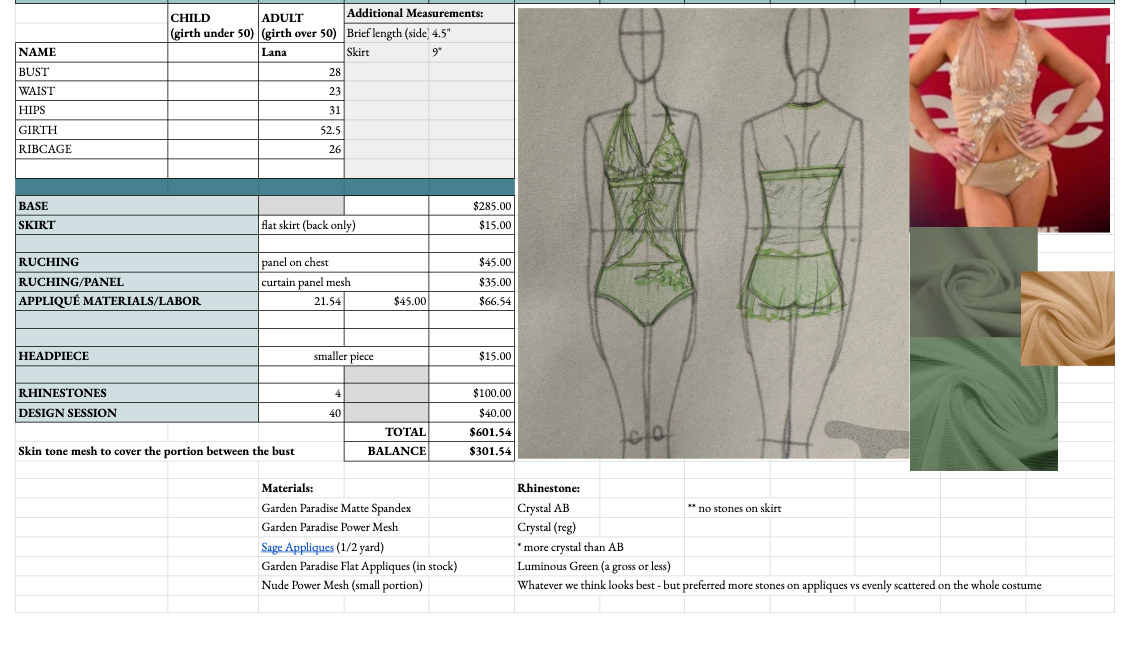The height and width of the screenshot is (650, 1148).
Task: Click the 'Additional Measurements:' header cell
Action: pyautogui.click(x=429, y=13)
